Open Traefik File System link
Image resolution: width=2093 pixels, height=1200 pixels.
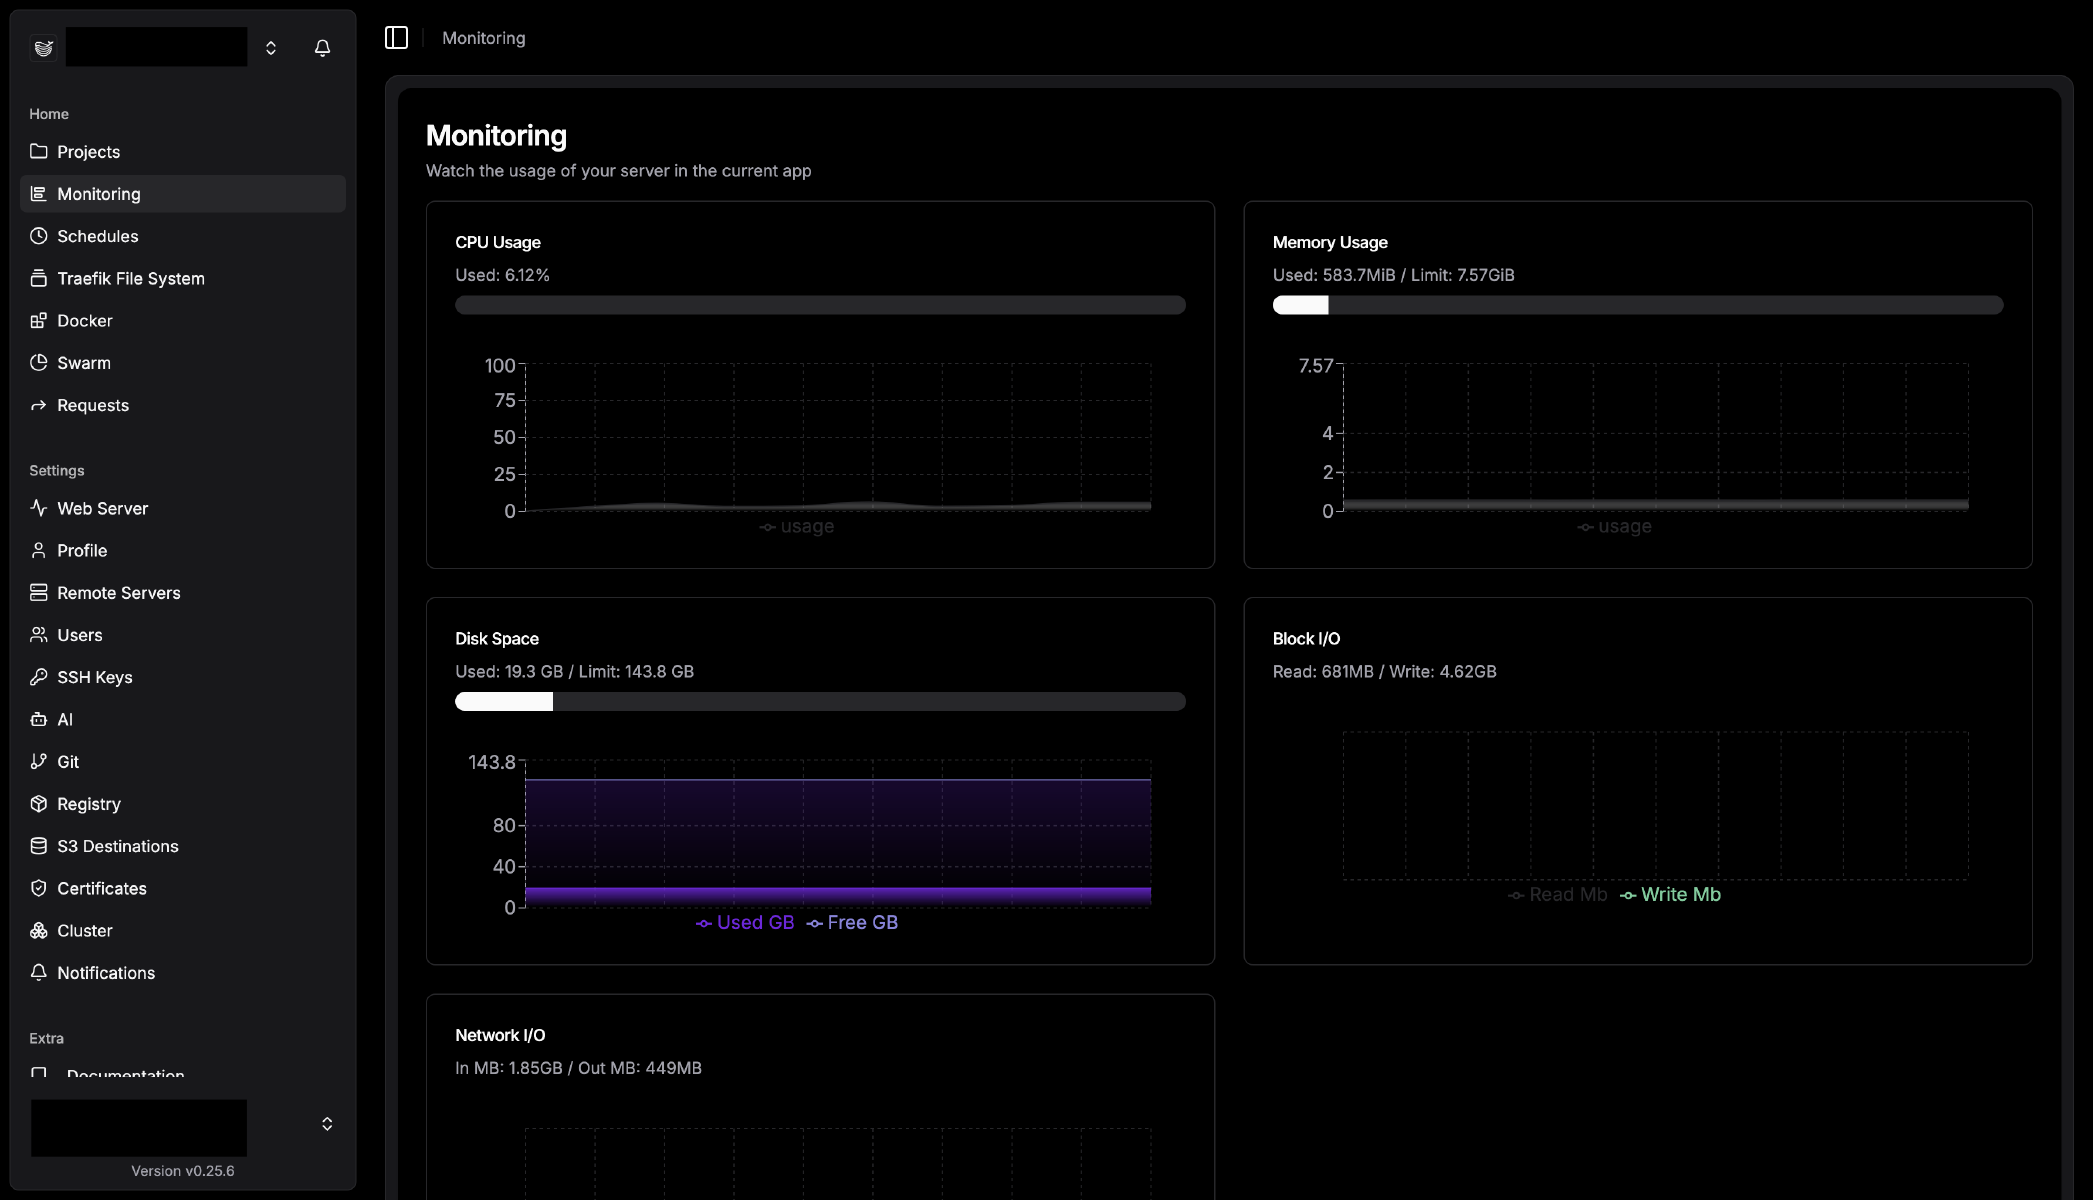tap(130, 279)
